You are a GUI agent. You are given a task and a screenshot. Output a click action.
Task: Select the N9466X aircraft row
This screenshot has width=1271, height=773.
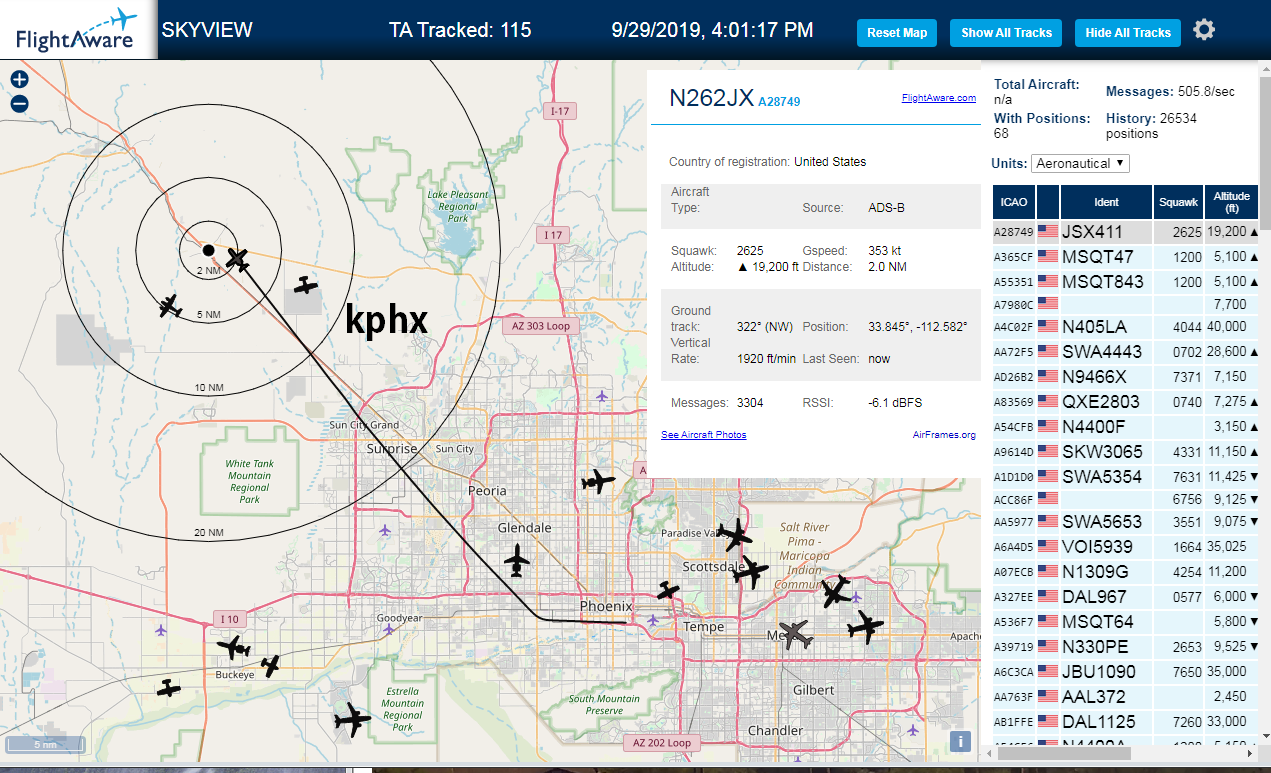1125,376
